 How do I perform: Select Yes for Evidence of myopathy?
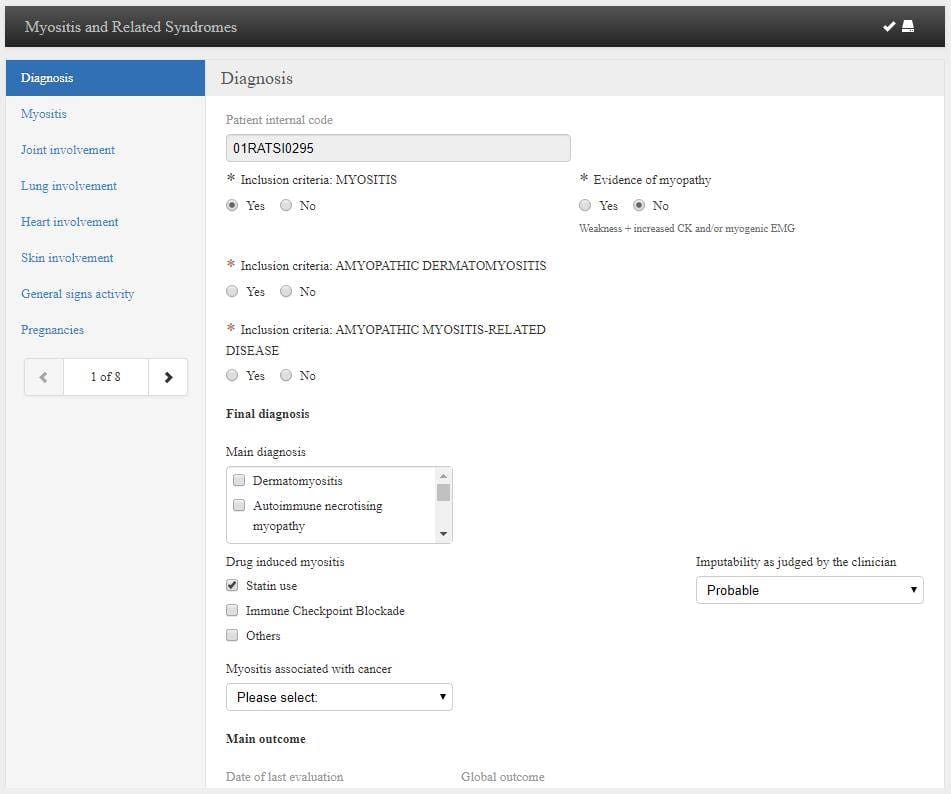tap(585, 206)
